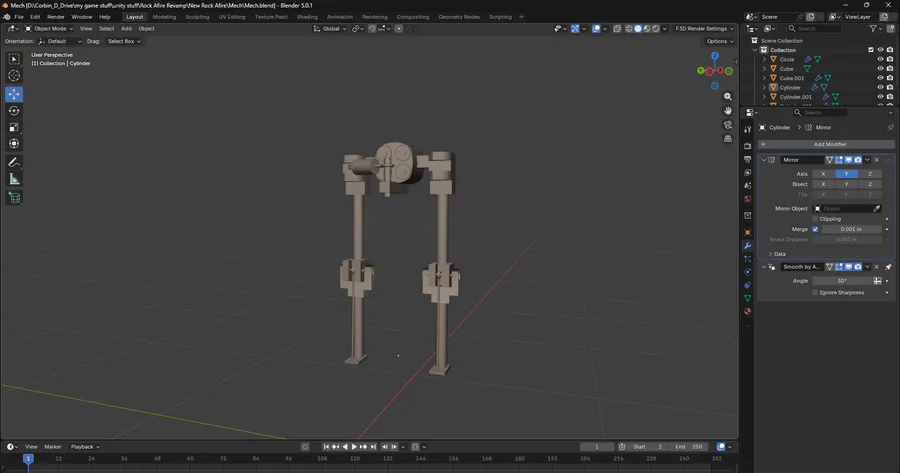Hide the Circle object in outliner
This screenshot has width=900, height=473.
click(x=880, y=60)
